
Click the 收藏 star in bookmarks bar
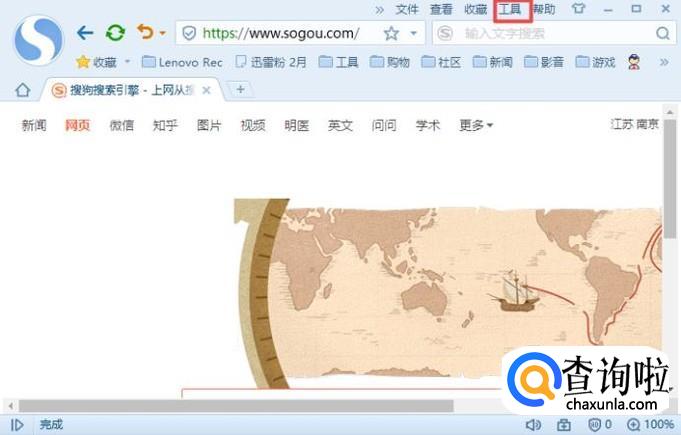[x=96, y=63]
